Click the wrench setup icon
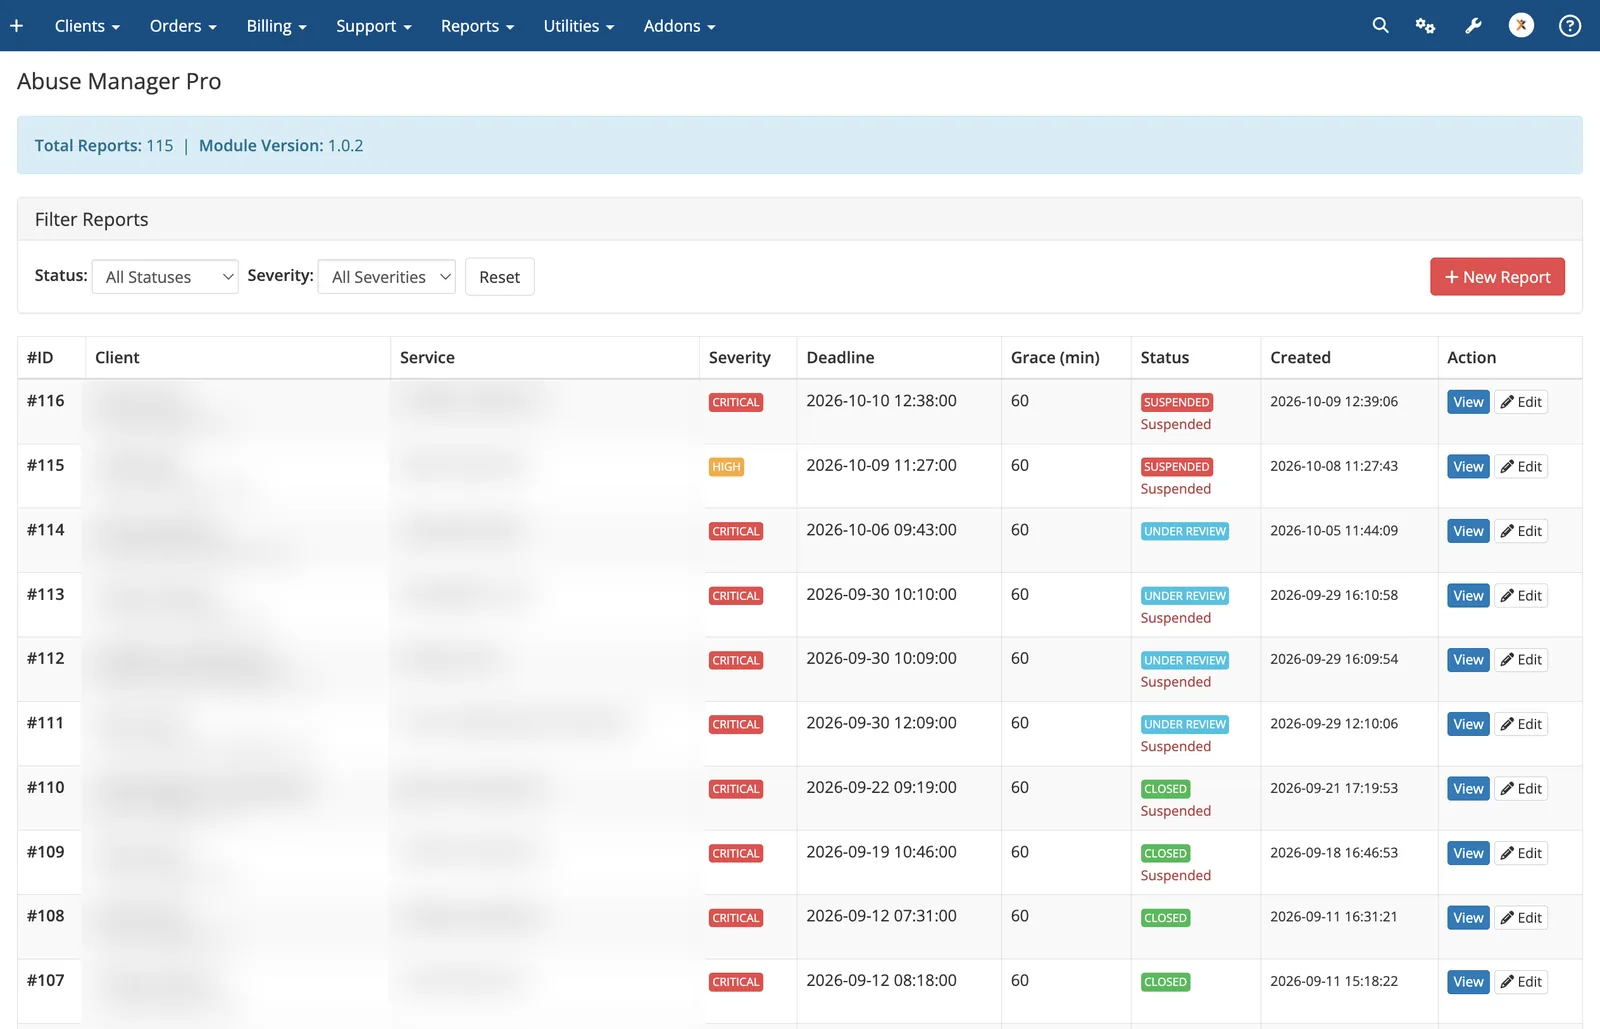 [x=1473, y=26]
